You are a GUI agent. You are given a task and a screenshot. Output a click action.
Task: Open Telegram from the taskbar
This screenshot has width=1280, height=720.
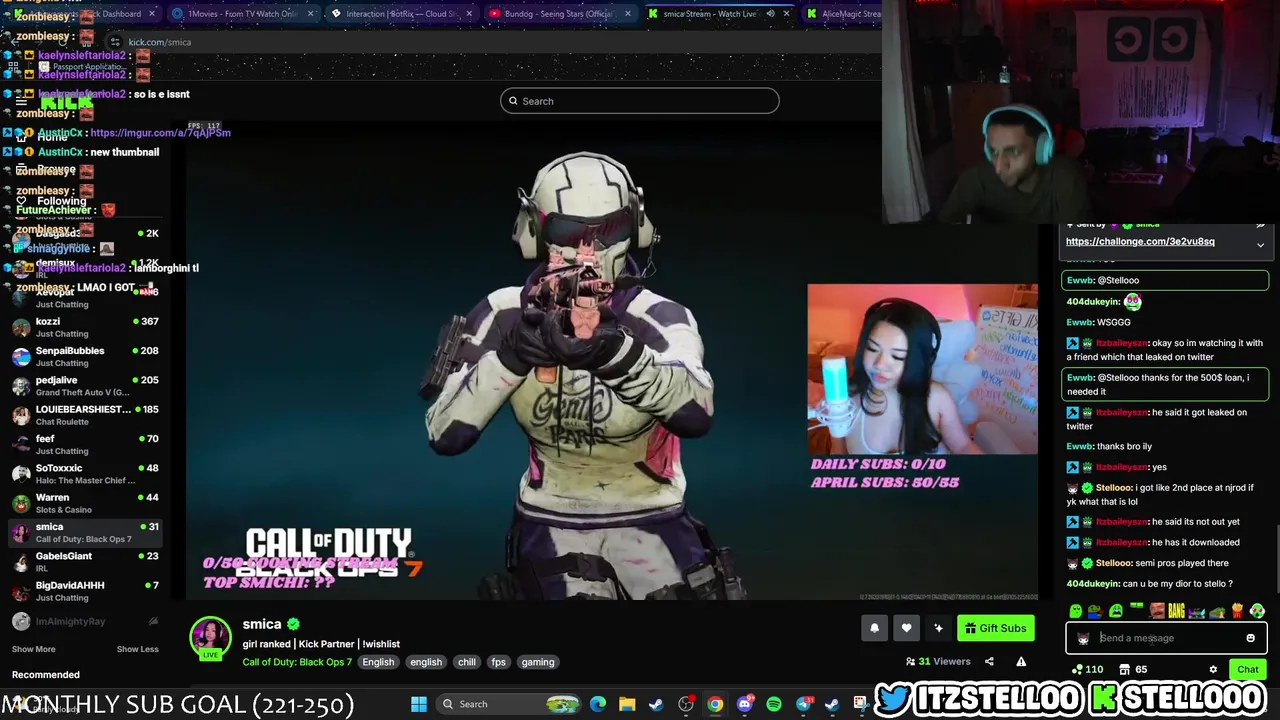click(803, 704)
